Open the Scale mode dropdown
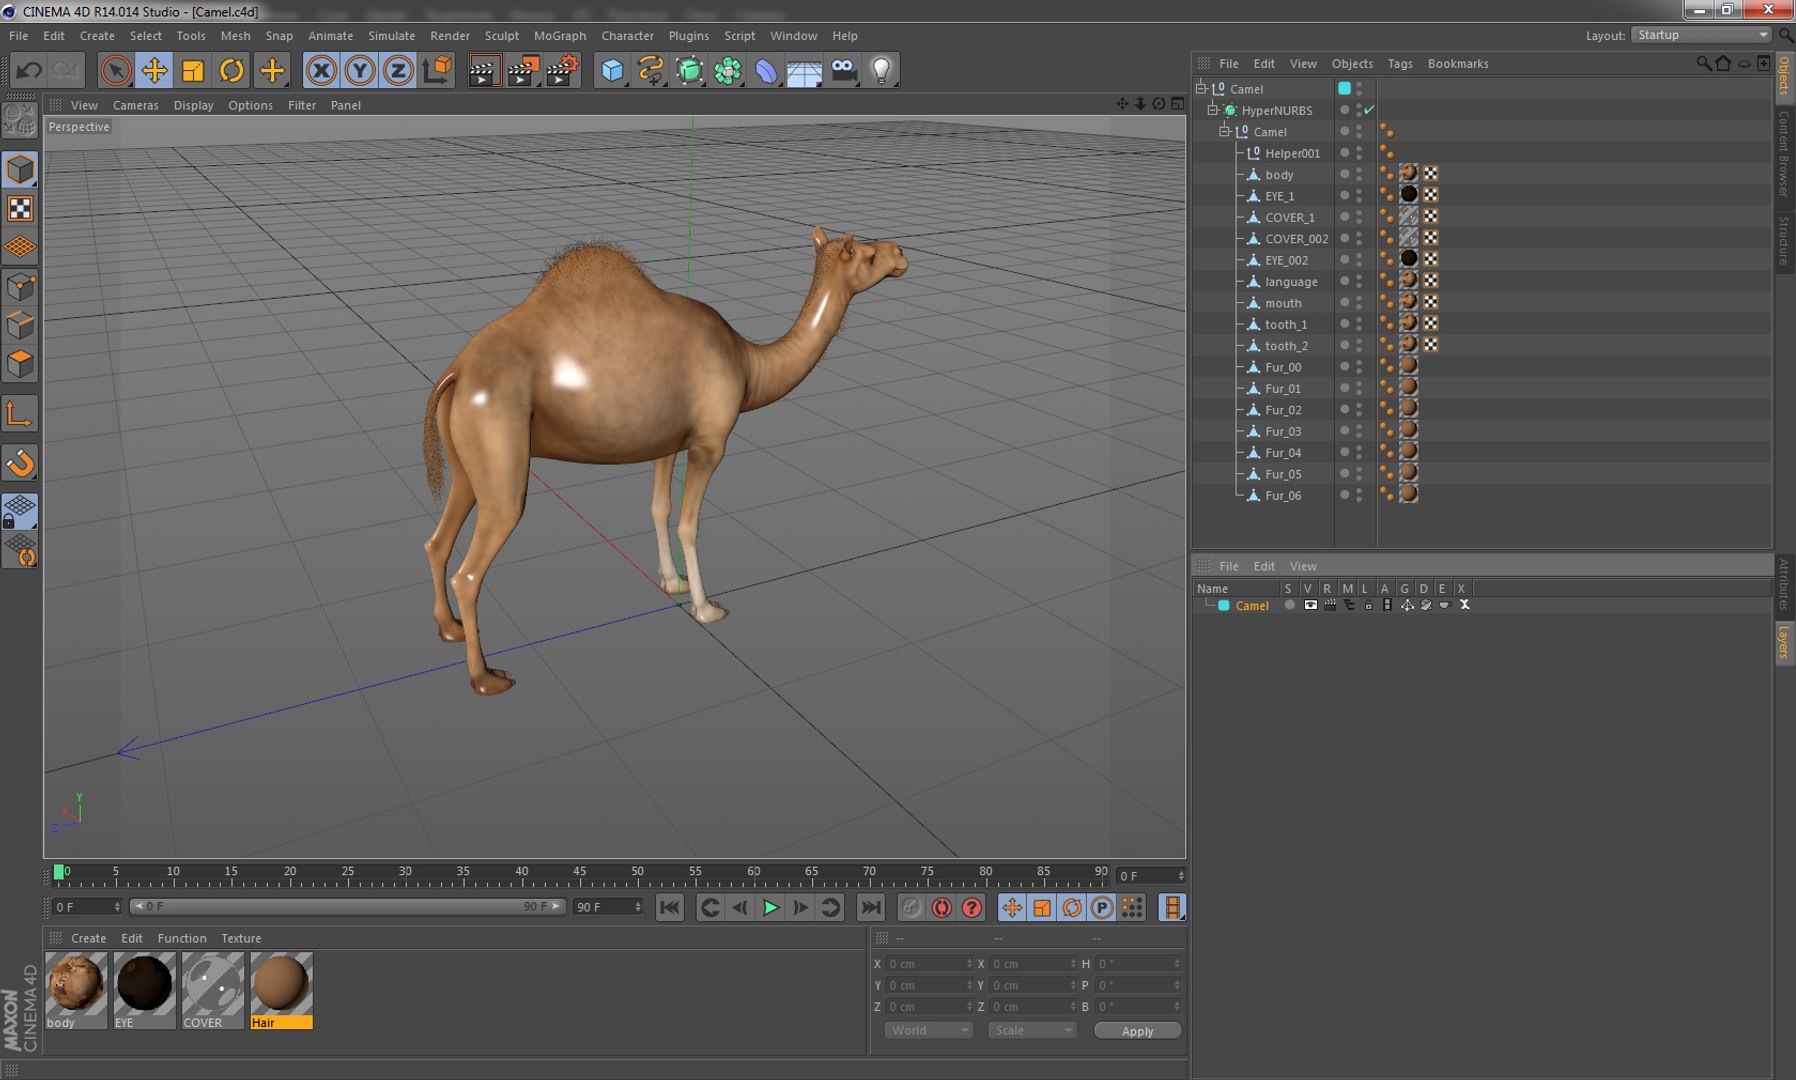 point(1031,1030)
